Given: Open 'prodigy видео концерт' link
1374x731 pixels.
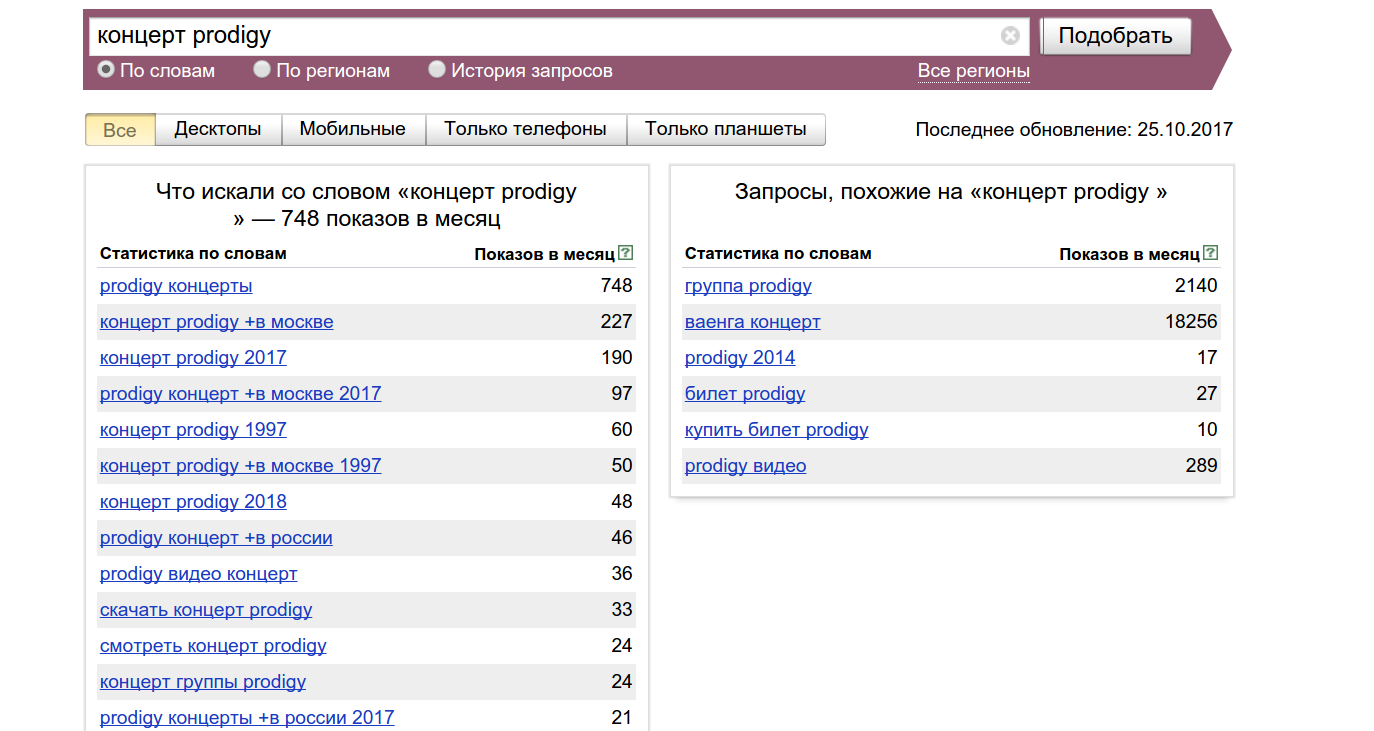Looking at the screenshot, I should 199,574.
